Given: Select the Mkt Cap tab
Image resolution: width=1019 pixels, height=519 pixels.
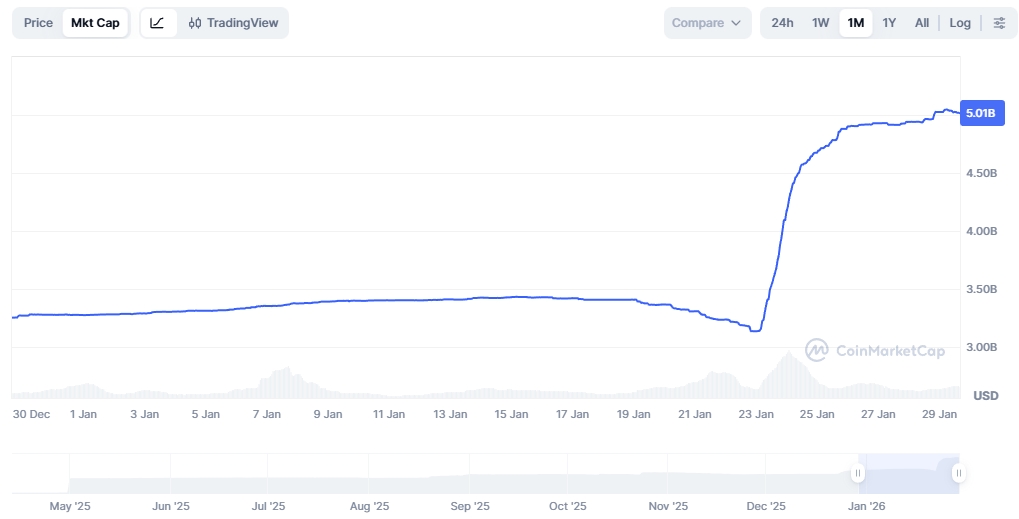Looking at the screenshot, I should click(95, 23).
